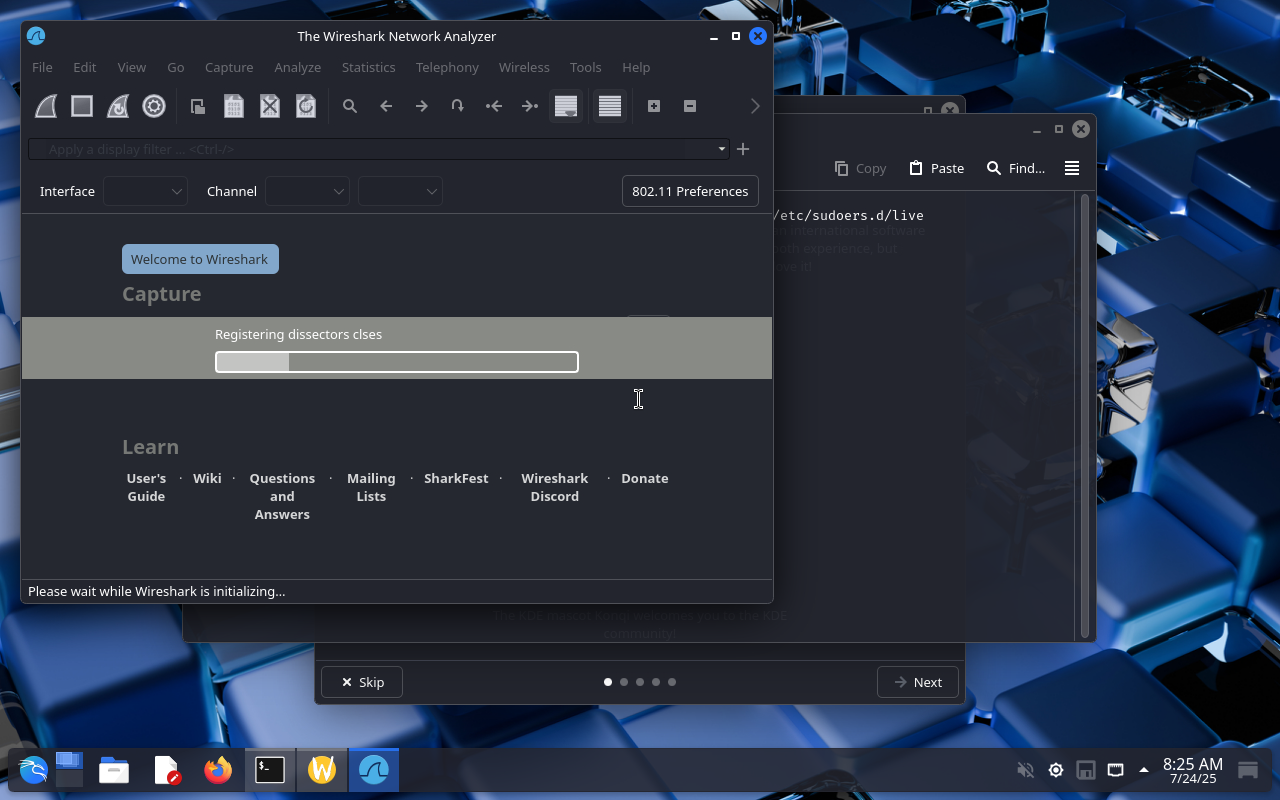Add a display filter button with plus
1280x800 pixels.
pyautogui.click(x=743, y=149)
